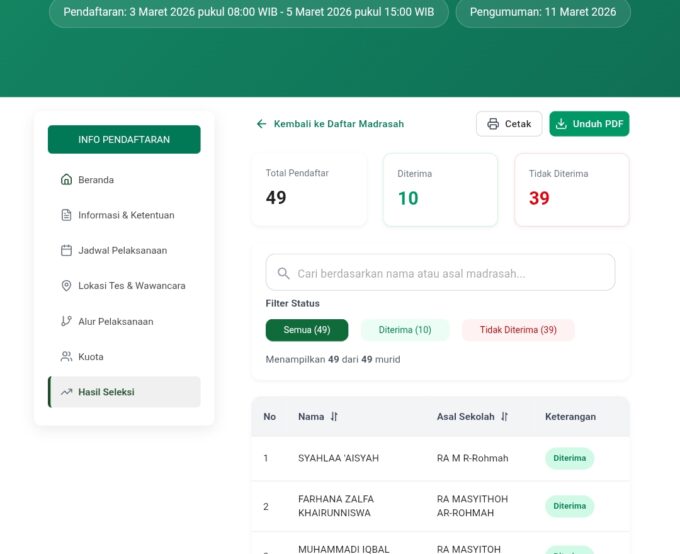Open Jadwal Pelaksanaan in the sidebar
This screenshot has width=680, height=554.
point(124,250)
